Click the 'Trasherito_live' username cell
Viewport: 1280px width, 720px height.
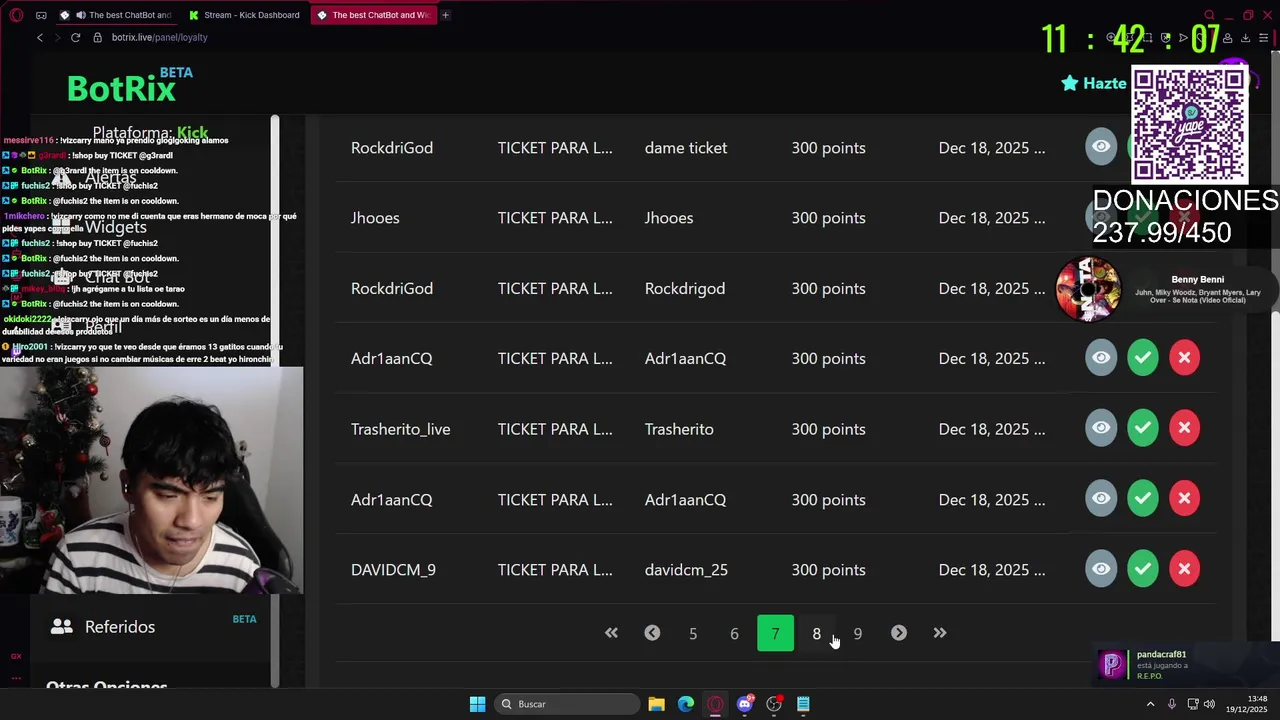click(x=400, y=429)
